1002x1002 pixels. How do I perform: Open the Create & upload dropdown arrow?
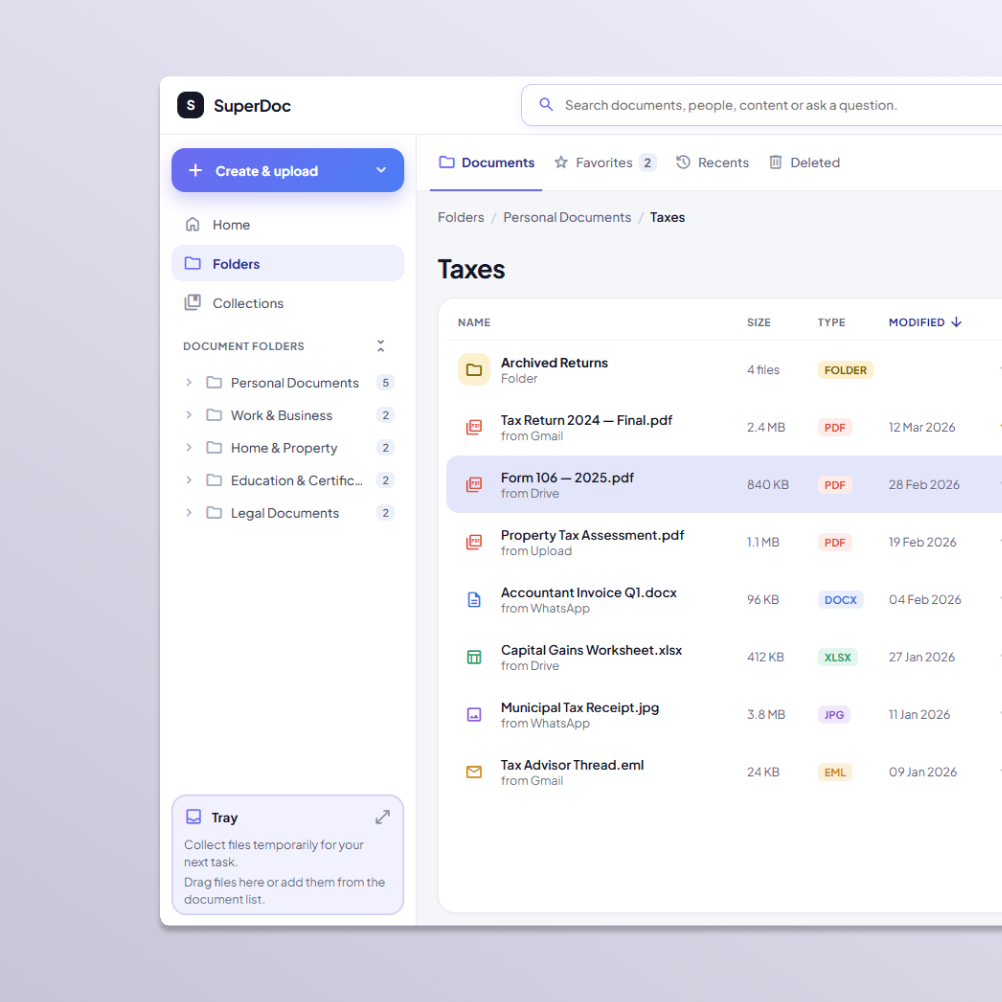click(x=382, y=171)
